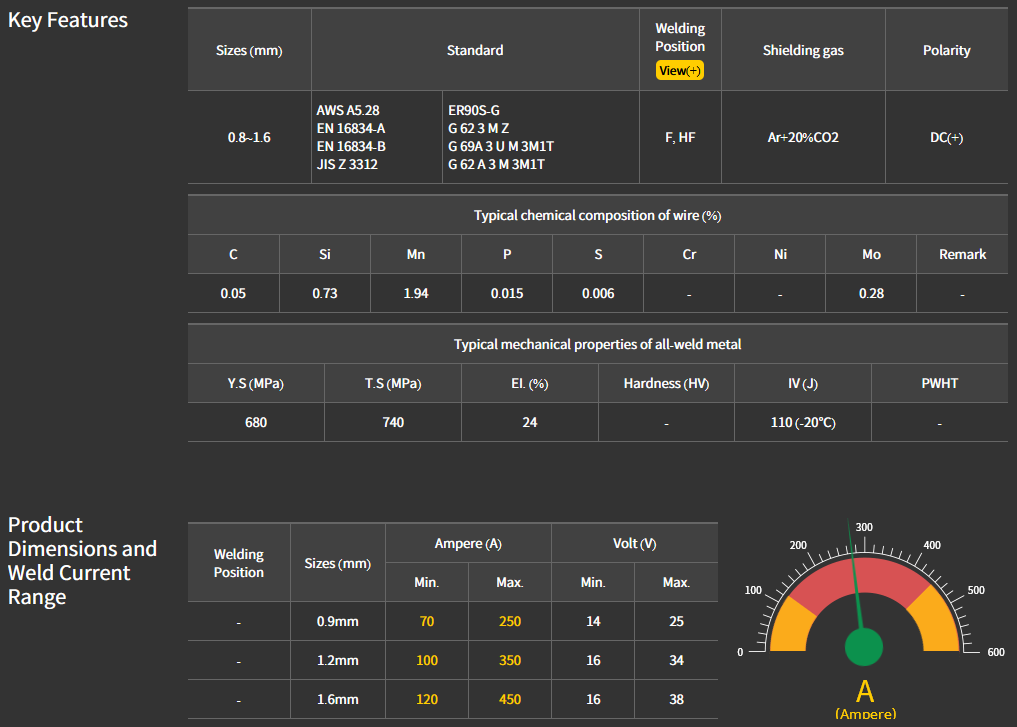Click the Key Features heading

pos(68,20)
